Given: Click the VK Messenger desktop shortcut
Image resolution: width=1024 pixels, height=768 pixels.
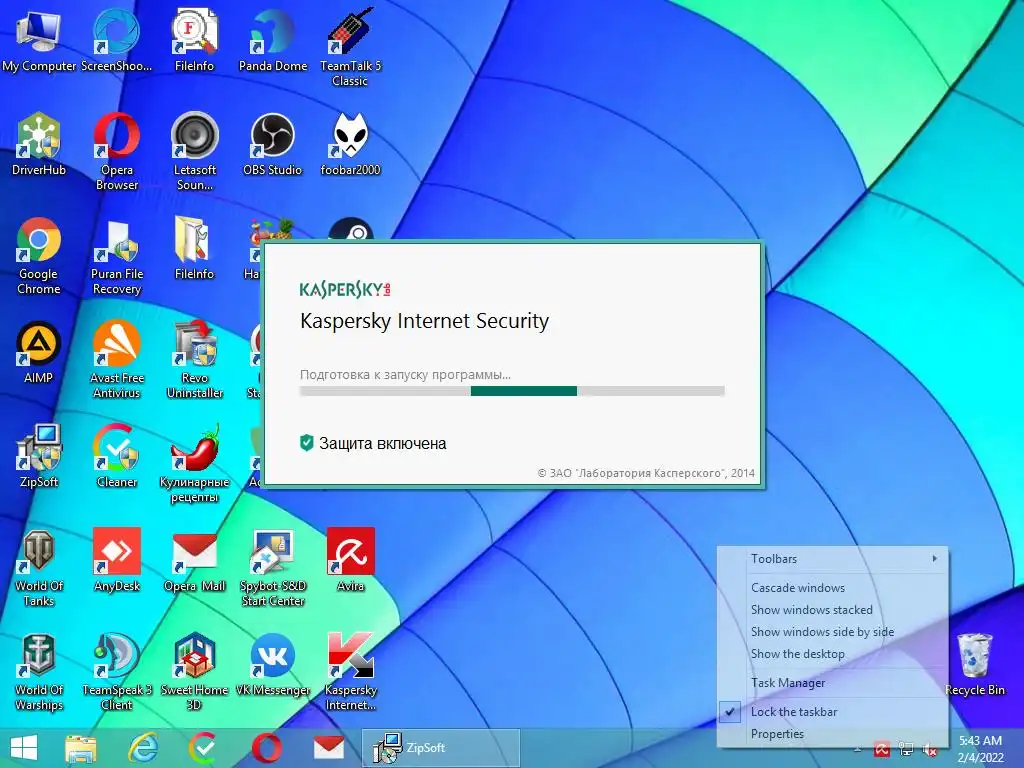Looking at the screenshot, I should [x=272, y=664].
